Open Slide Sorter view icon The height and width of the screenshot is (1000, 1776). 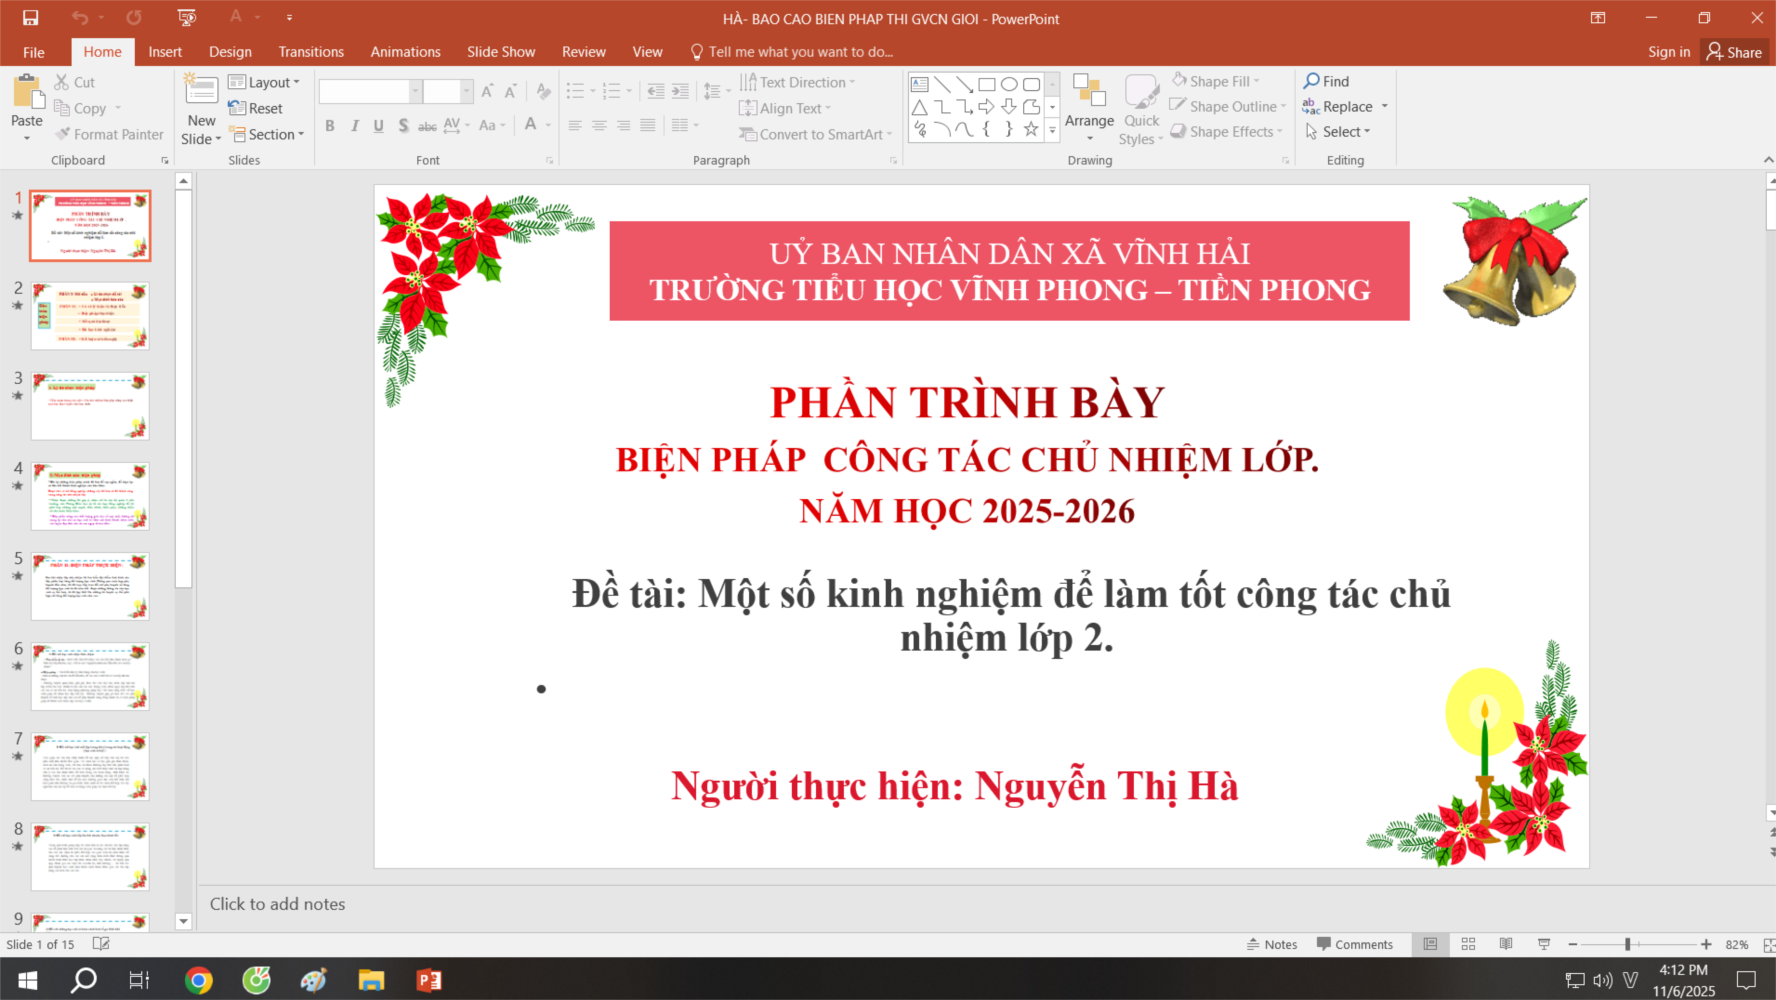[1468, 944]
